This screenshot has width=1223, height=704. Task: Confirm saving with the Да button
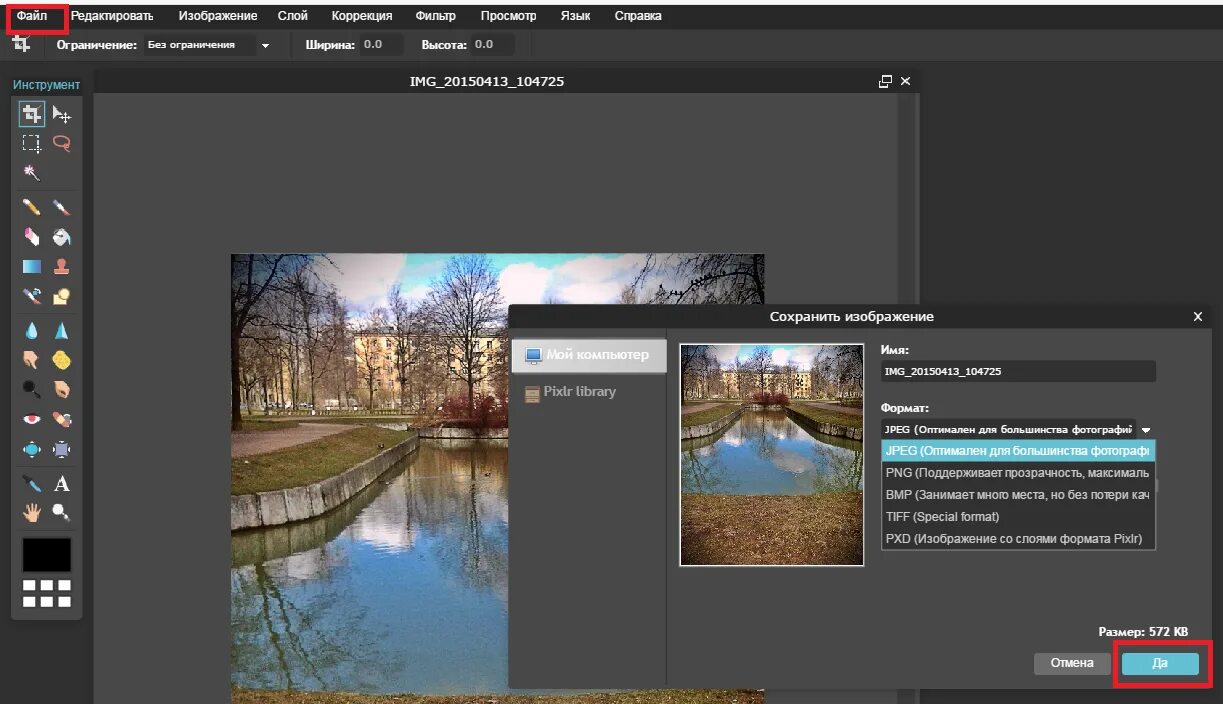(x=1160, y=663)
